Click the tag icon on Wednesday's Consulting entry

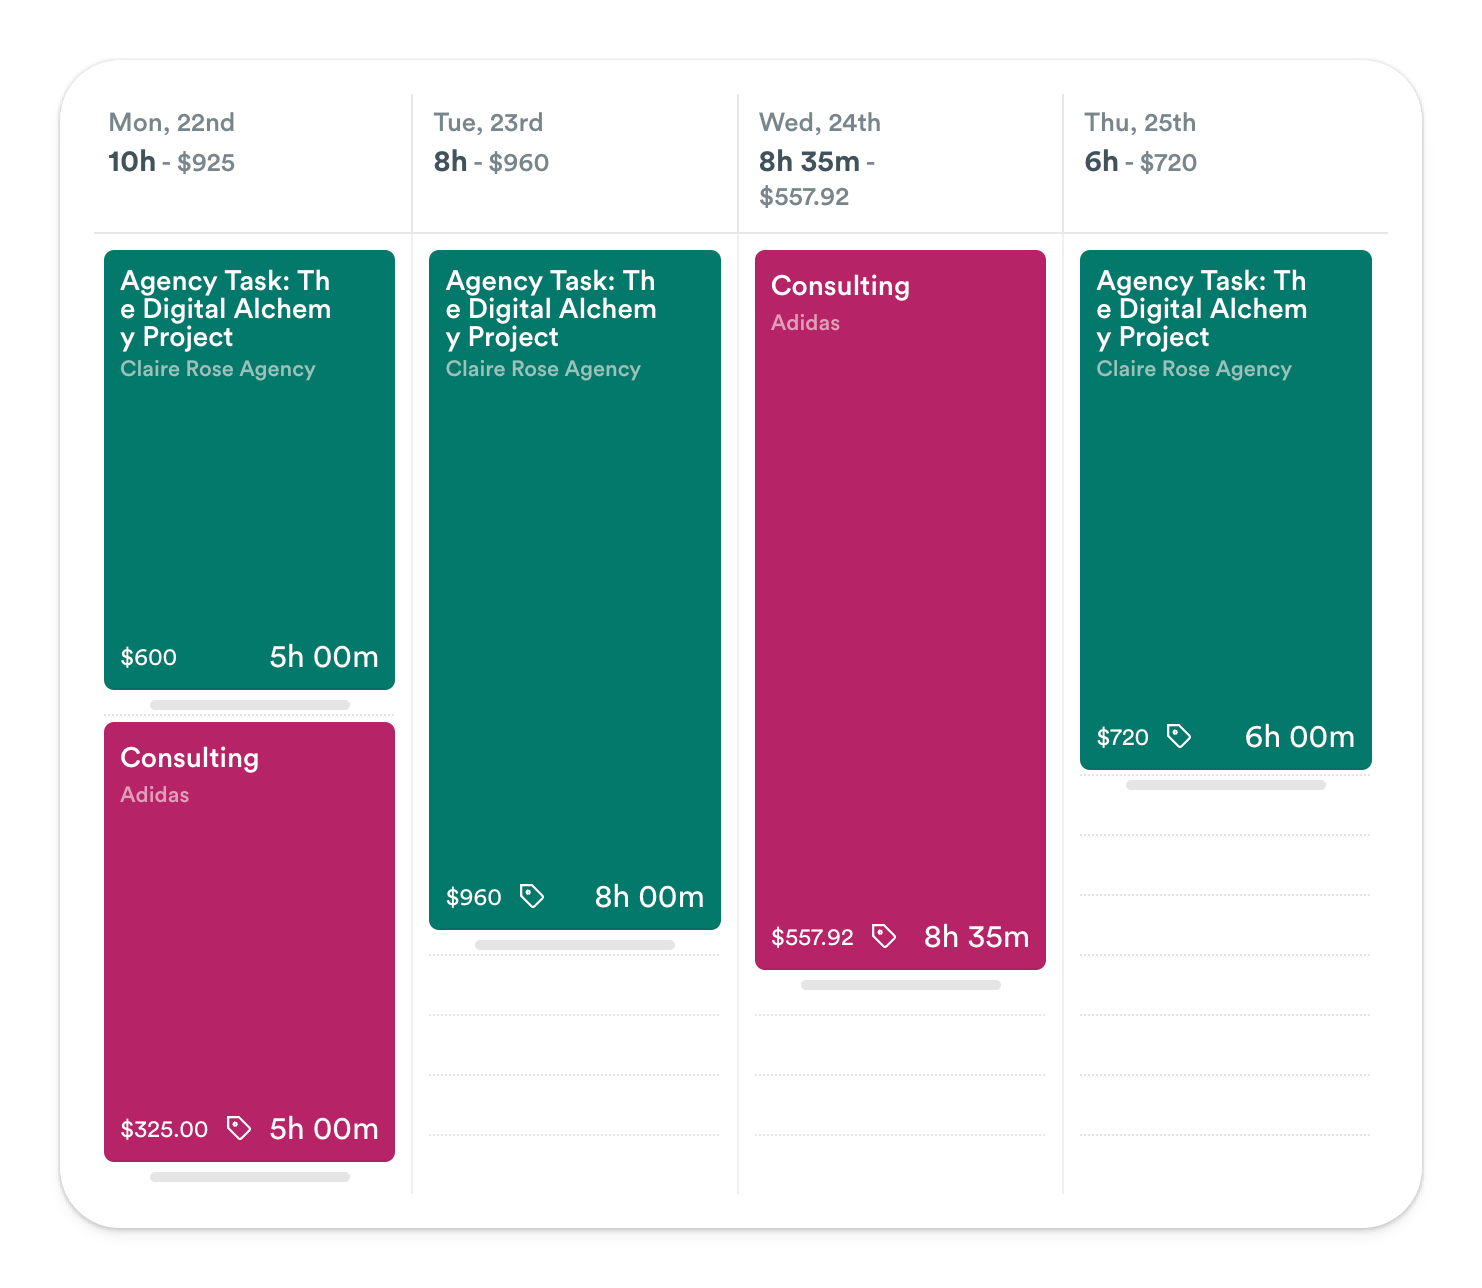(x=884, y=936)
